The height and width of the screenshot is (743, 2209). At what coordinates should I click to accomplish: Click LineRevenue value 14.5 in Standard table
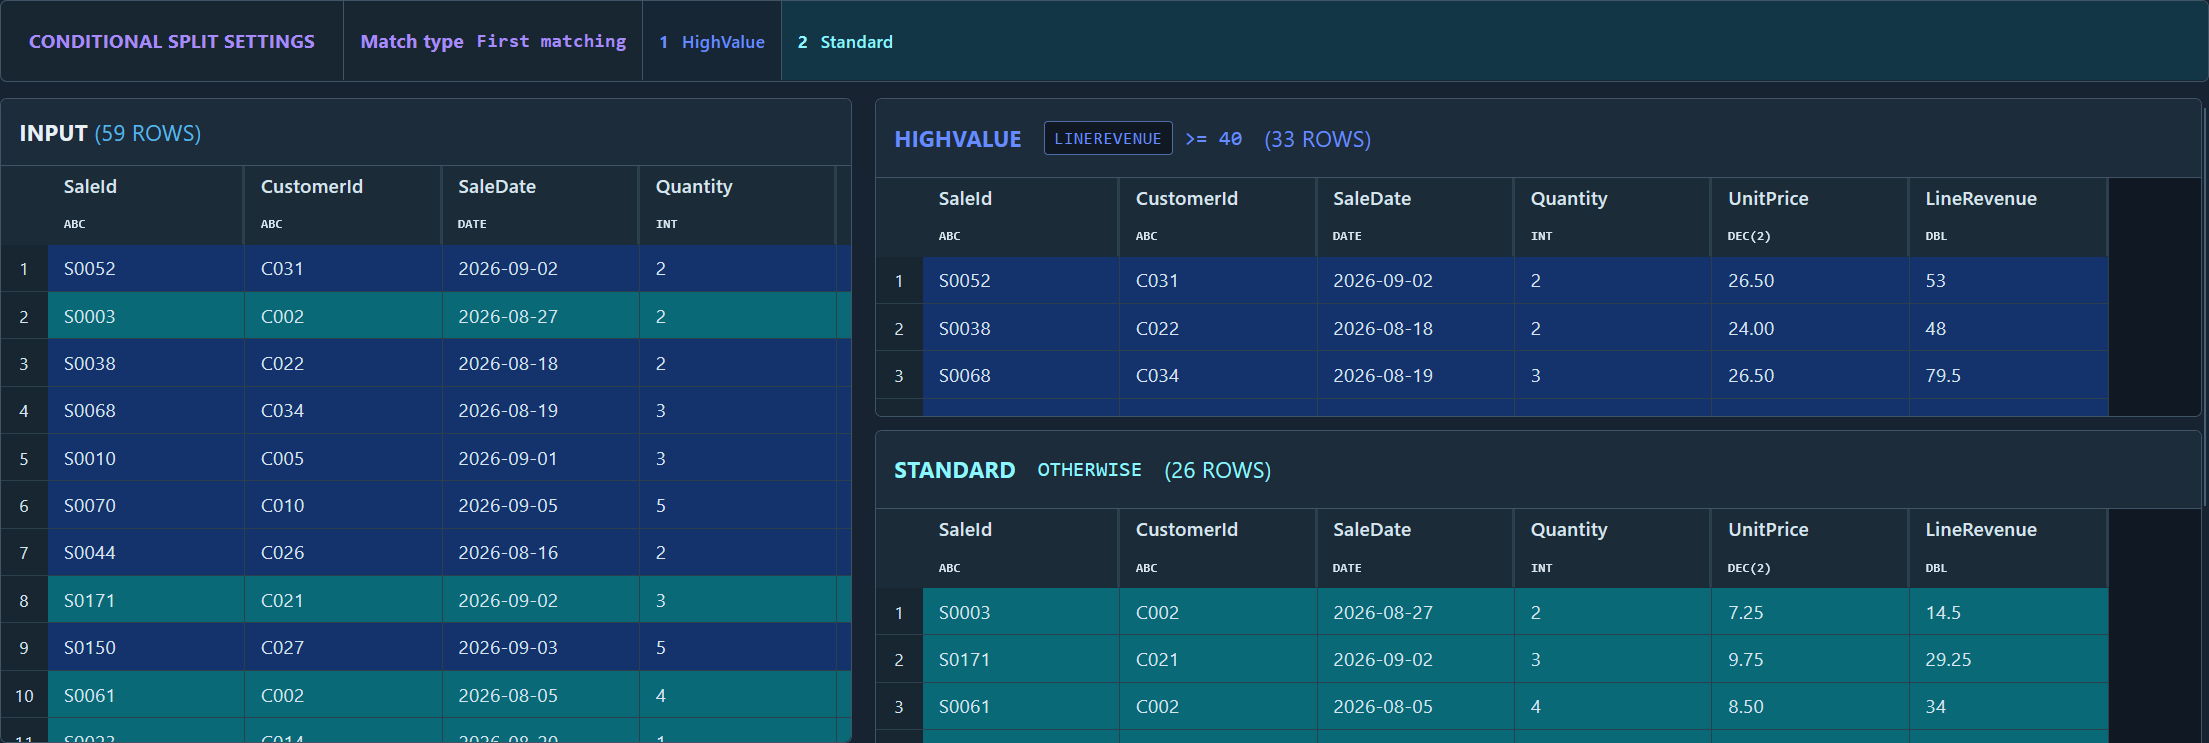(2008, 612)
